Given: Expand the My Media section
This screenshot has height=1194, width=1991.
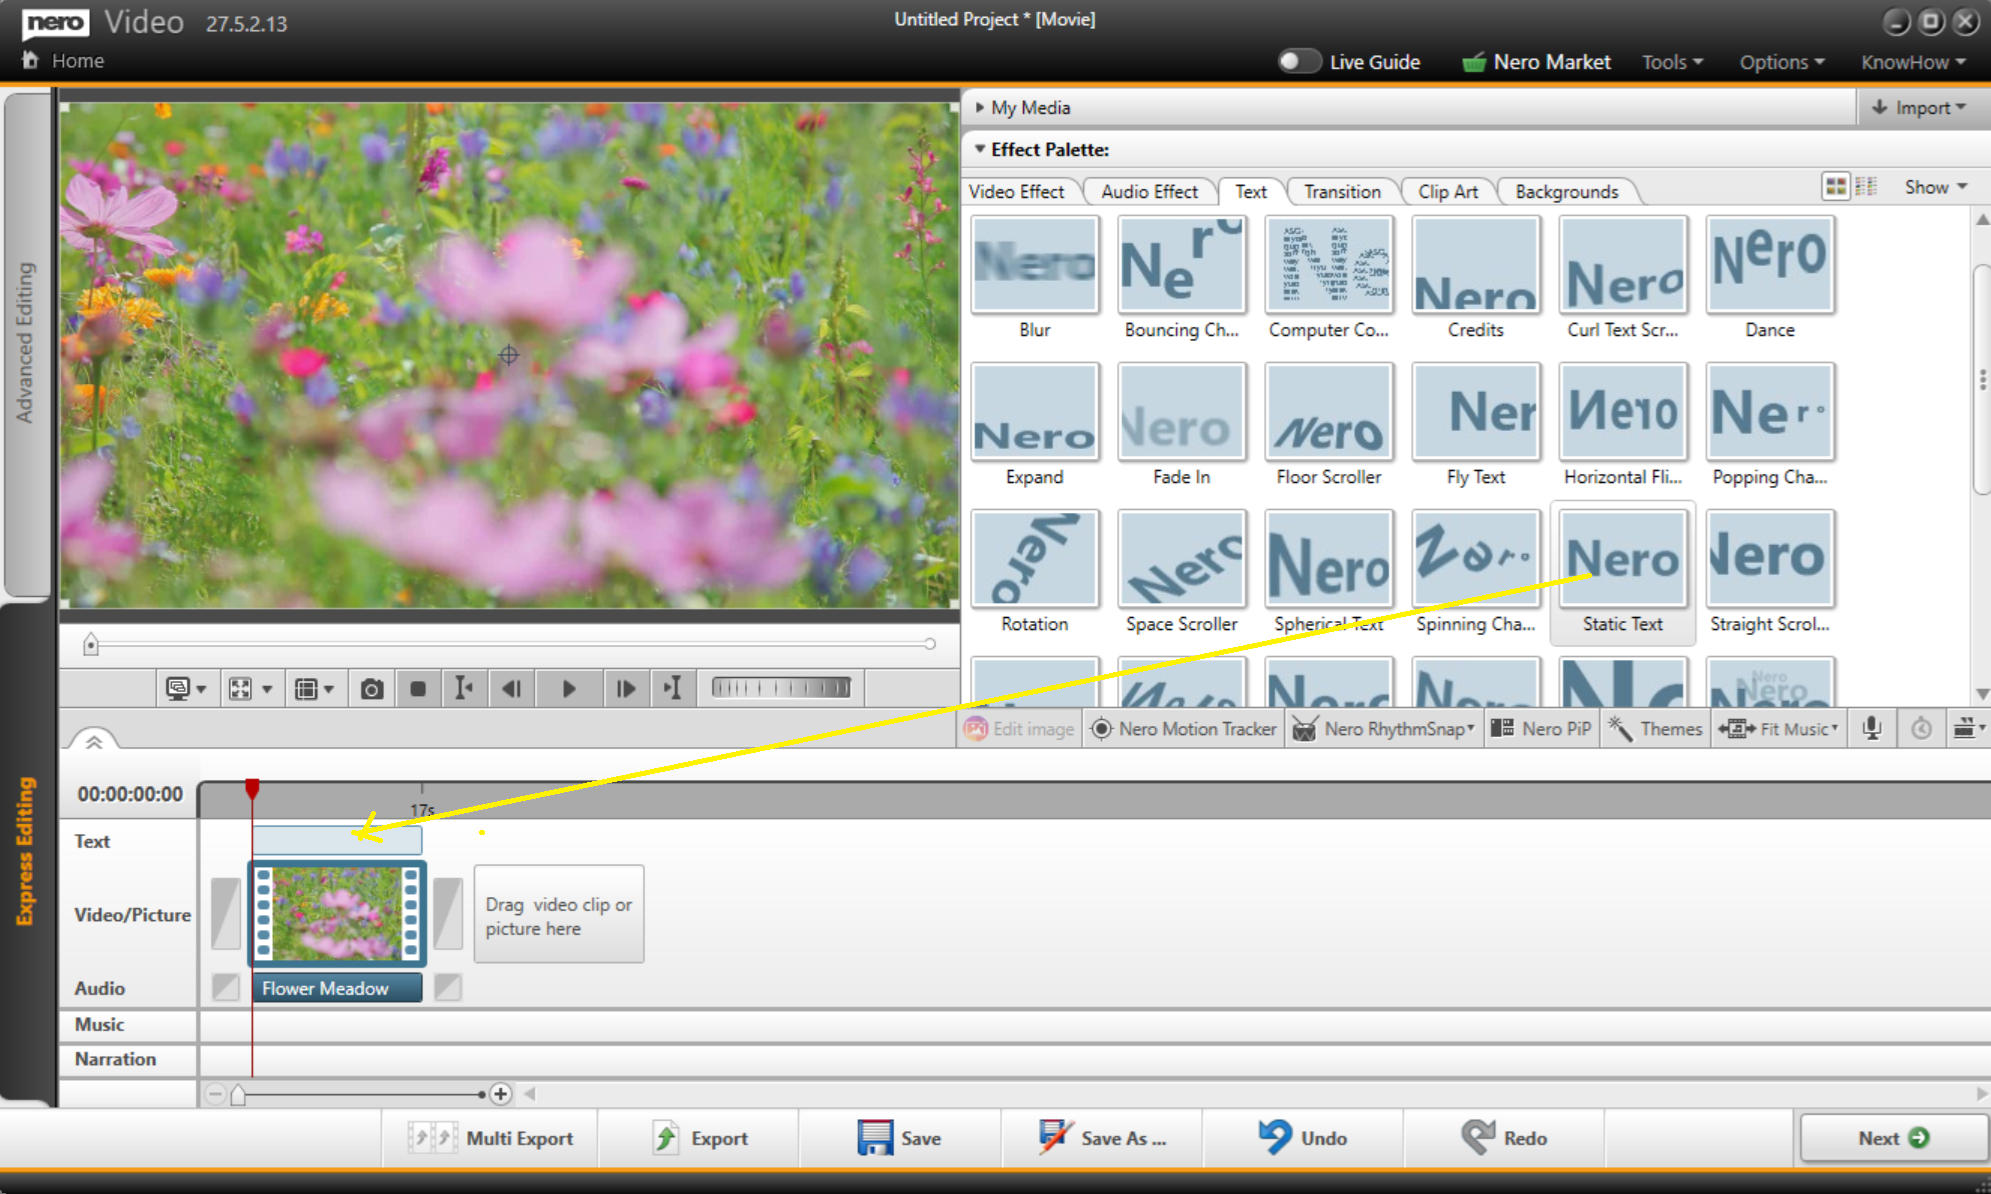Looking at the screenshot, I should [1029, 108].
